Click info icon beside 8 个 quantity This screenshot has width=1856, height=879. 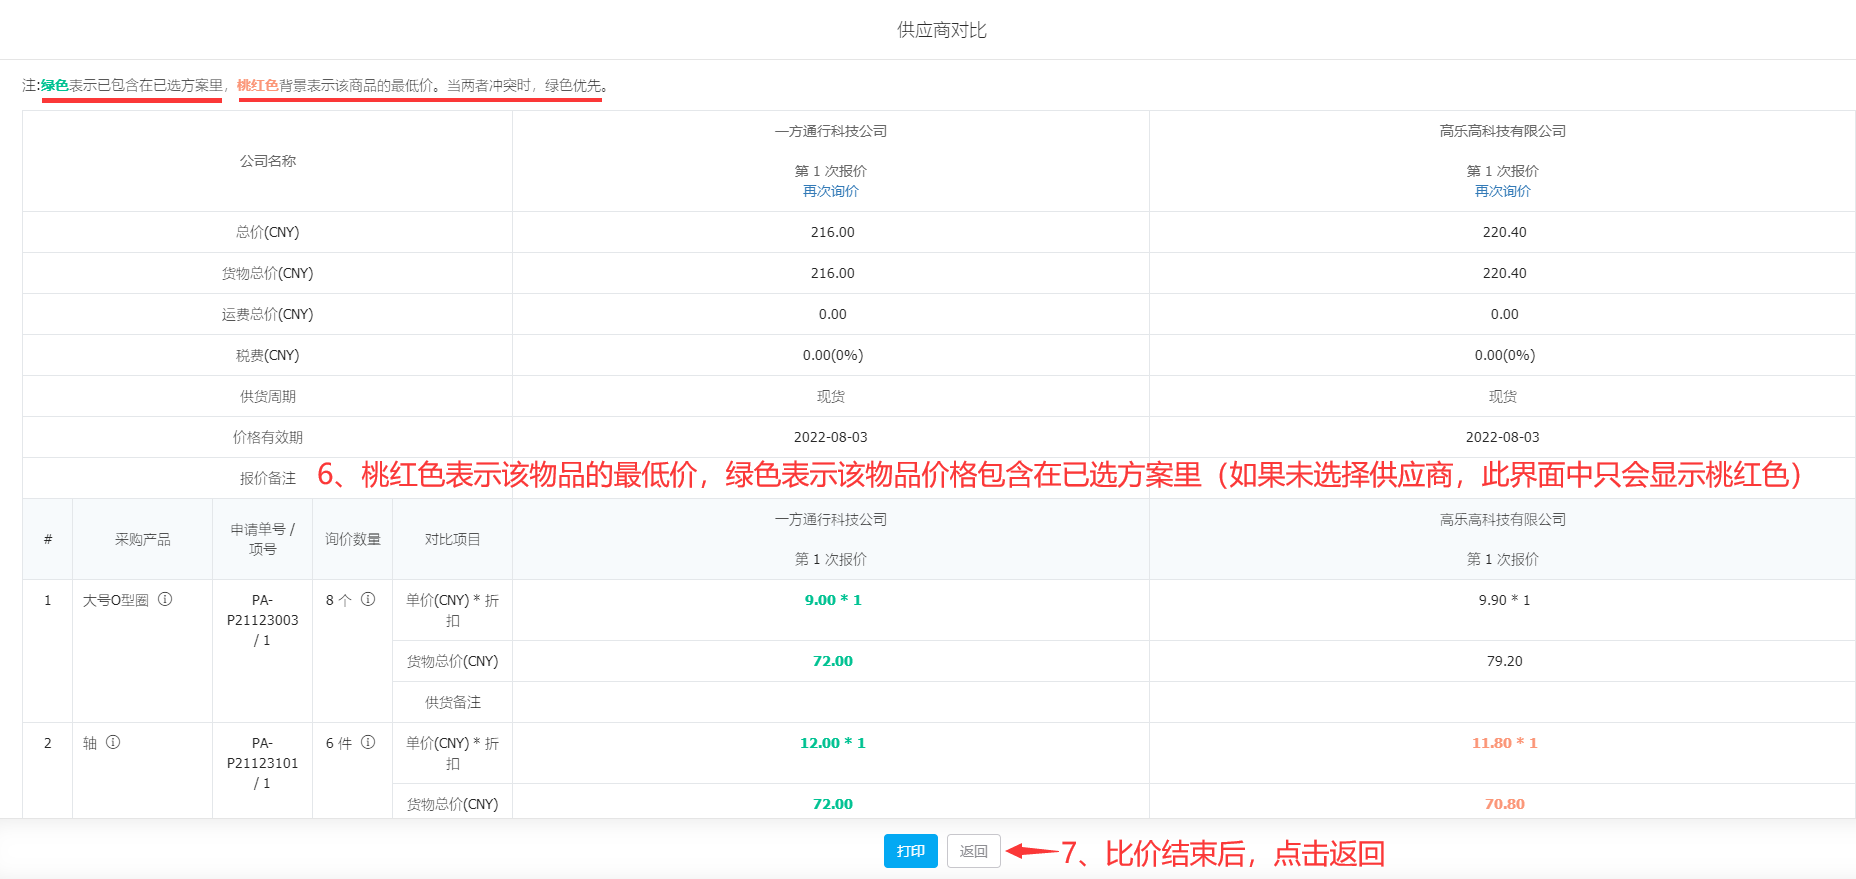pos(368,599)
